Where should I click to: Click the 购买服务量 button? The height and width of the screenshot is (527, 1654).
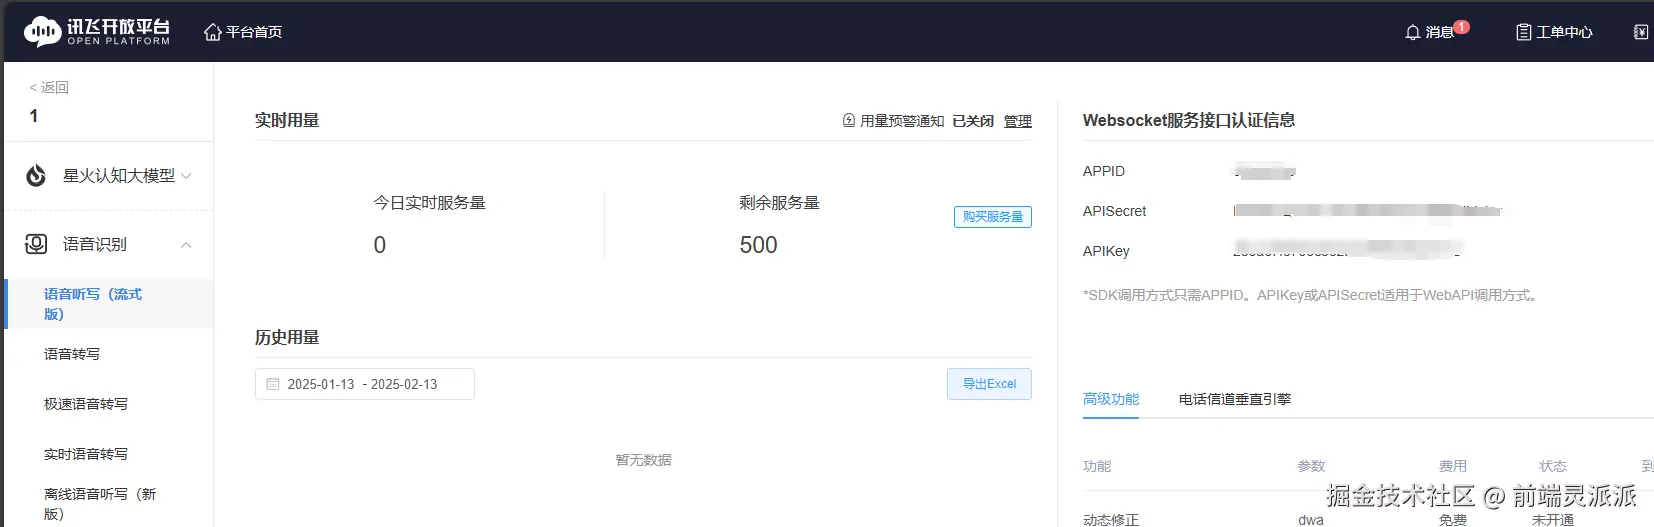click(x=993, y=217)
